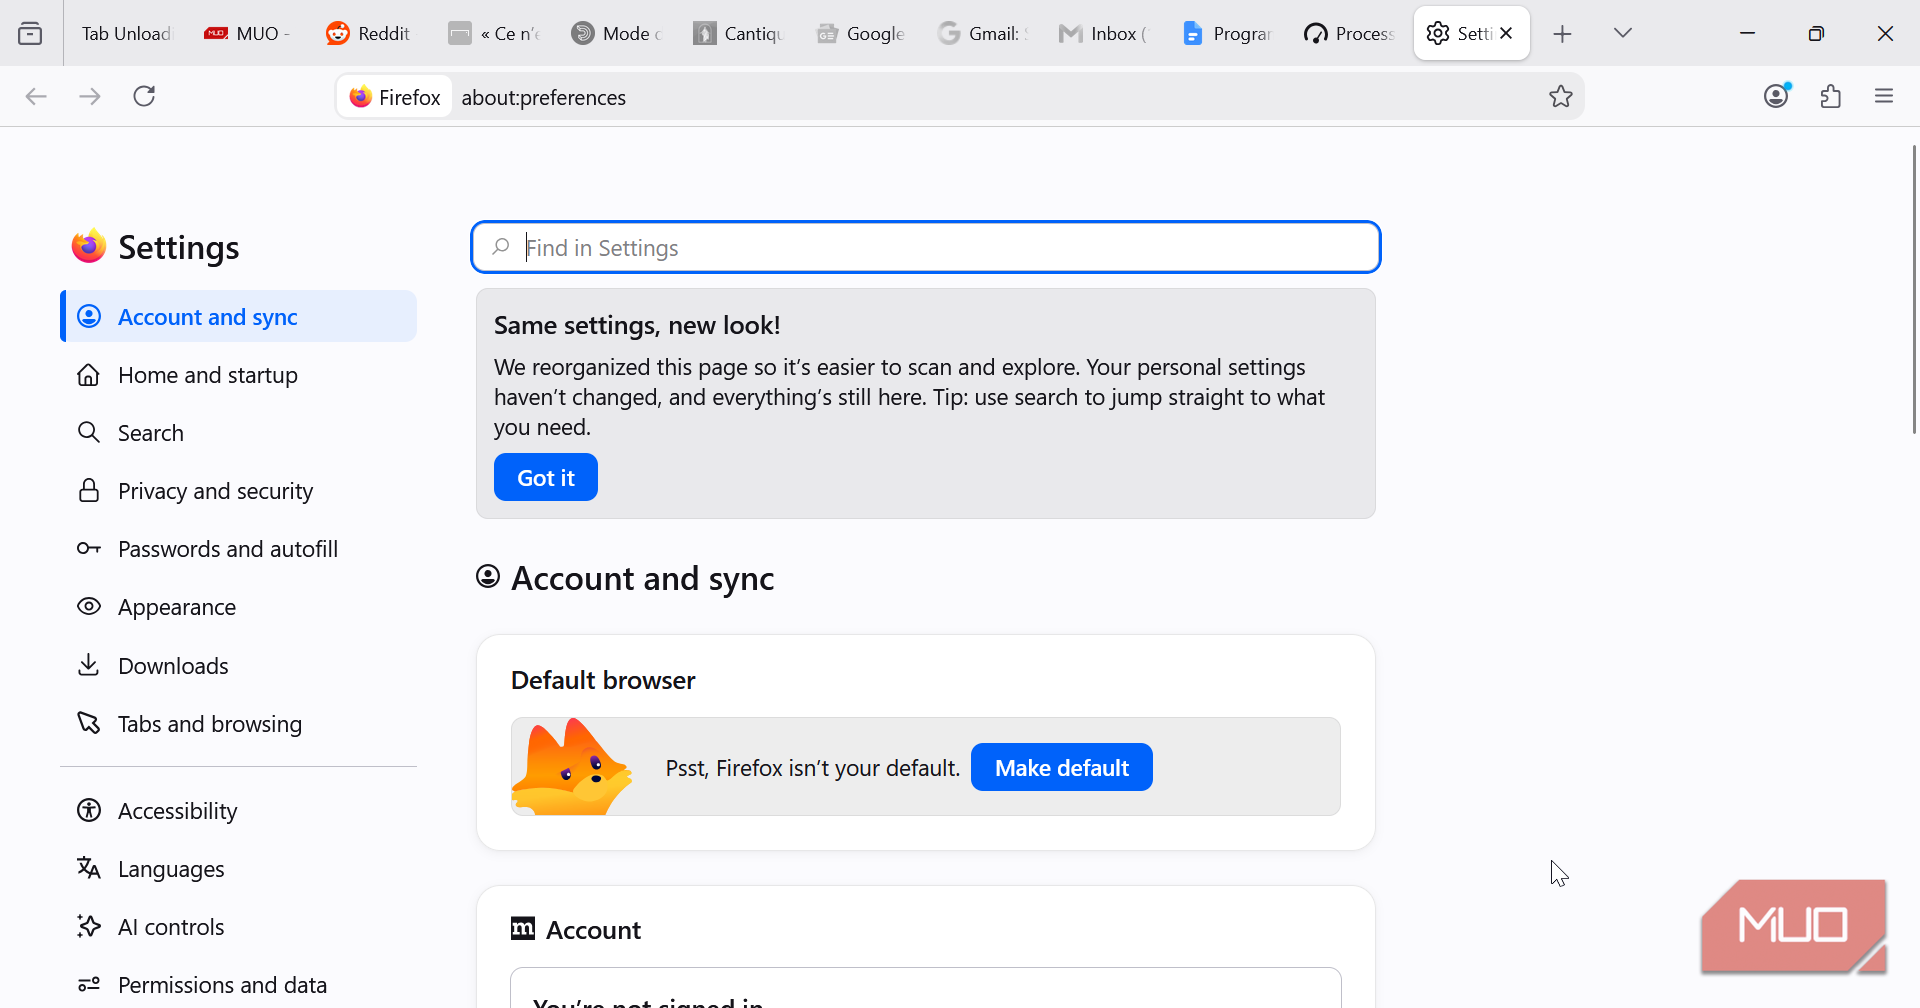The width and height of the screenshot is (1920, 1008).
Task: Open a new tab with plus icon
Action: (x=1562, y=34)
